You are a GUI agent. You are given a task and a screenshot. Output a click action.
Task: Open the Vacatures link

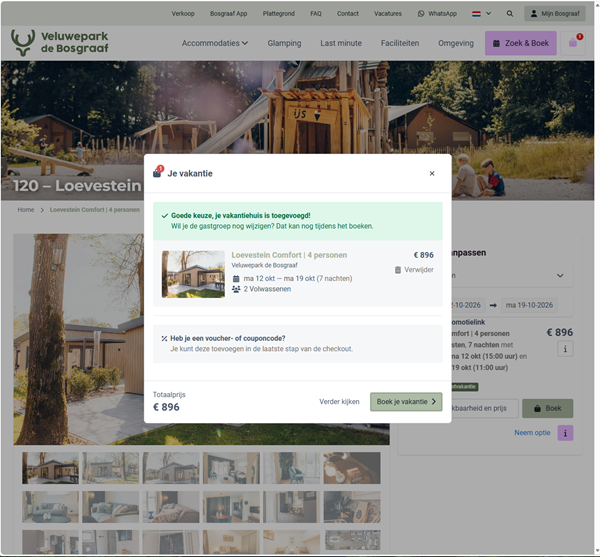(x=388, y=13)
